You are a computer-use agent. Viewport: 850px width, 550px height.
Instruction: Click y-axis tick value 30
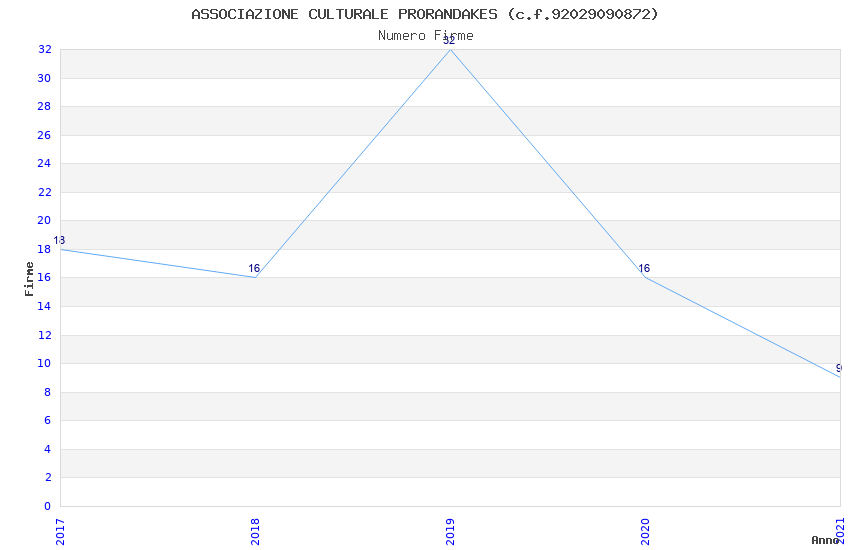[44, 78]
